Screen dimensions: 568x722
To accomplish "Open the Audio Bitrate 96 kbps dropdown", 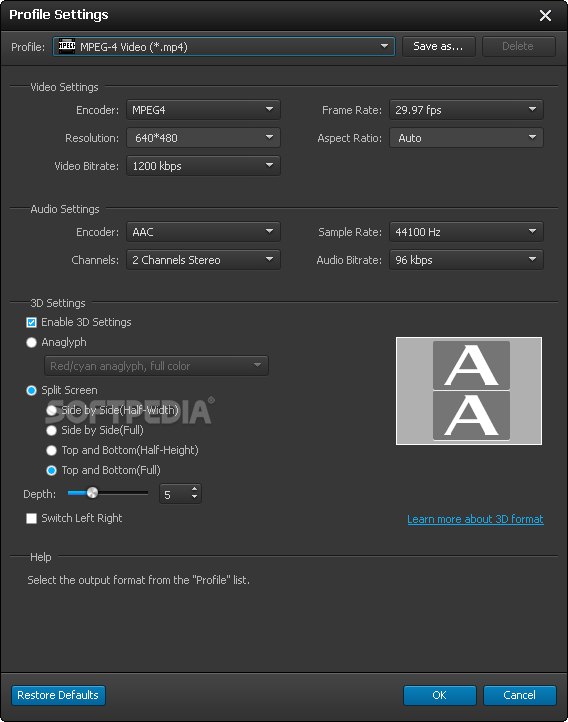I will 466,260.
